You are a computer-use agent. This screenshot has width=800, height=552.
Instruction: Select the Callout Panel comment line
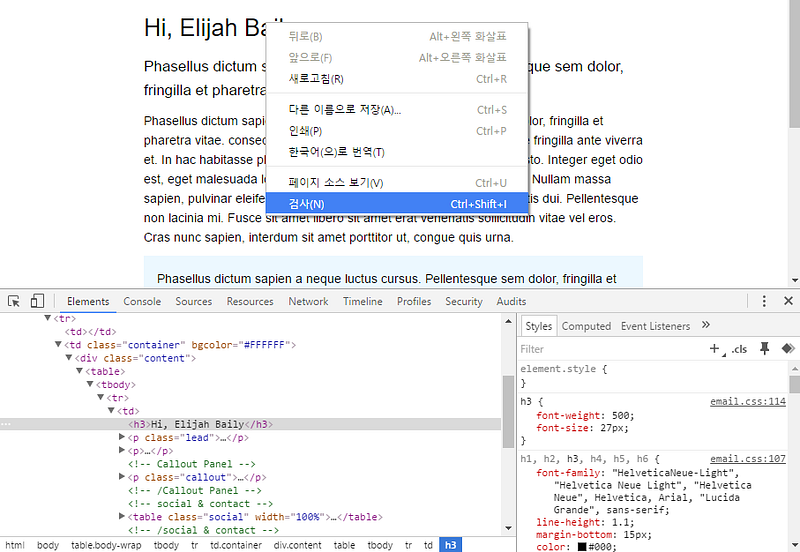coord(192,464)
